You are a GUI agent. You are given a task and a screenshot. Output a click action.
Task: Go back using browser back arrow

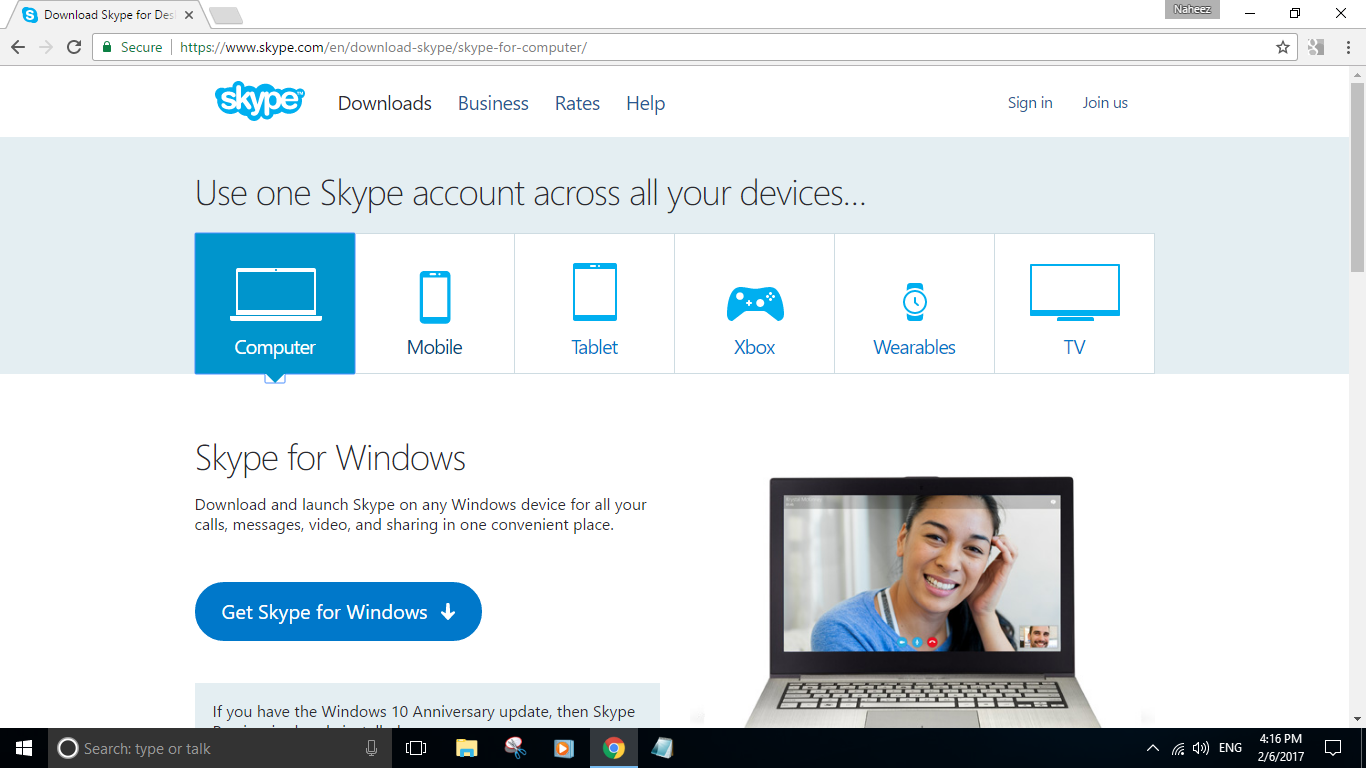click(18, 47)
